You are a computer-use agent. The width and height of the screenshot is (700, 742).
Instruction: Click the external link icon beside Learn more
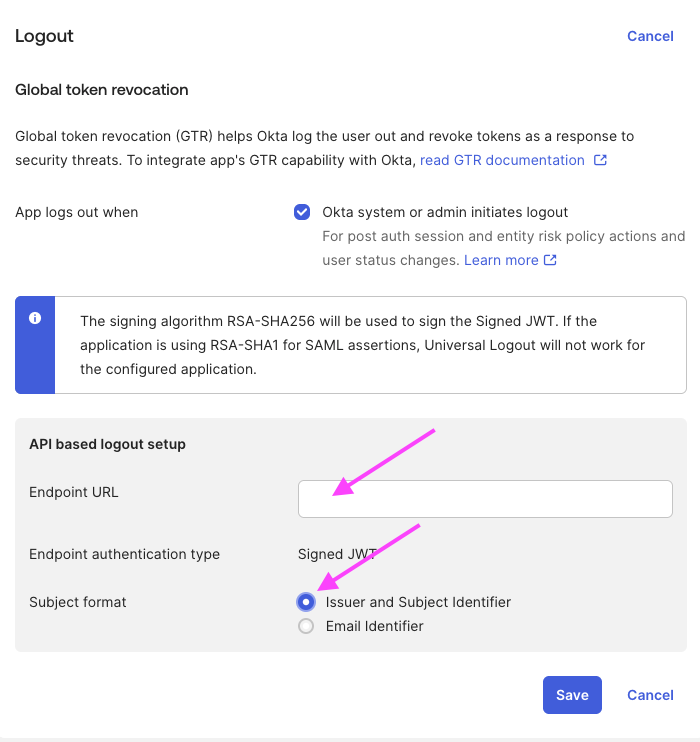coord(550,260)
